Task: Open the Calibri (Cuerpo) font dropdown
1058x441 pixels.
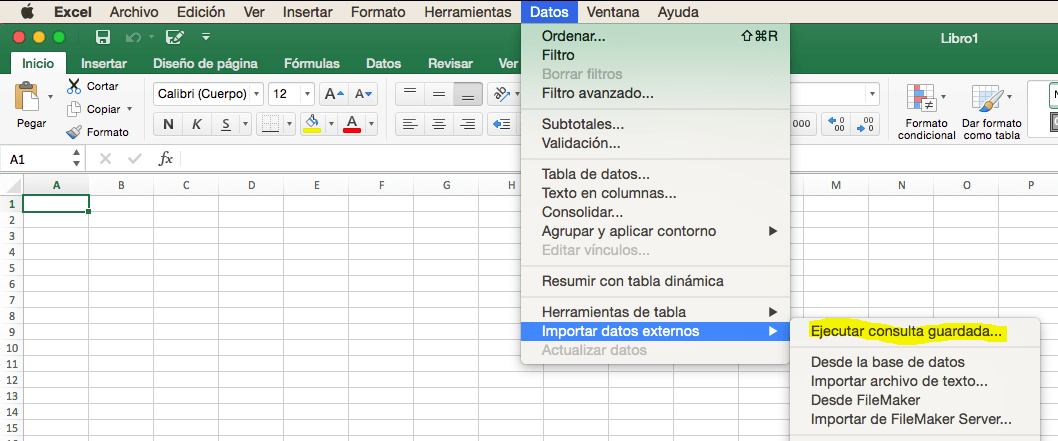Action: (256, 94)
